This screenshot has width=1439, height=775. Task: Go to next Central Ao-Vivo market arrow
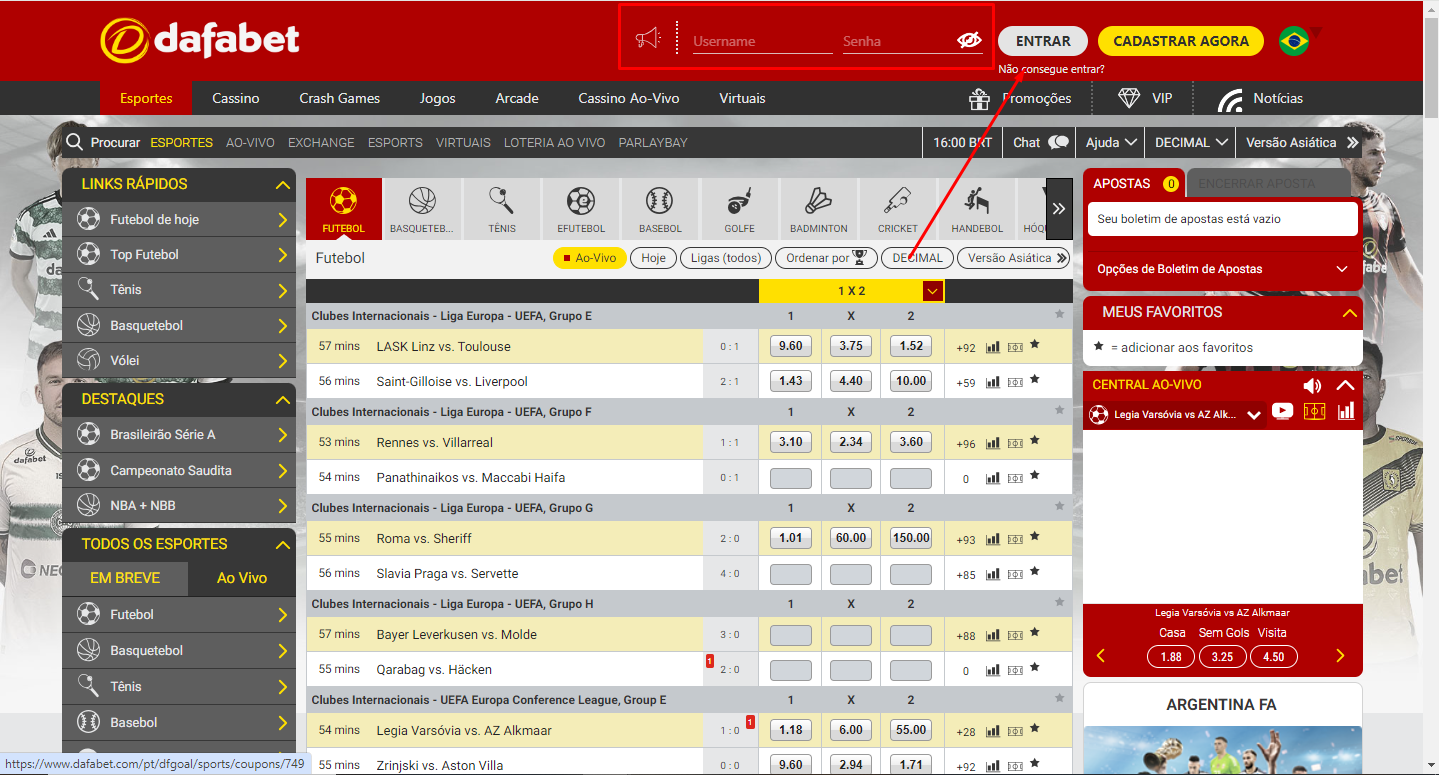pyautogui.click(x=1341, y=656)
